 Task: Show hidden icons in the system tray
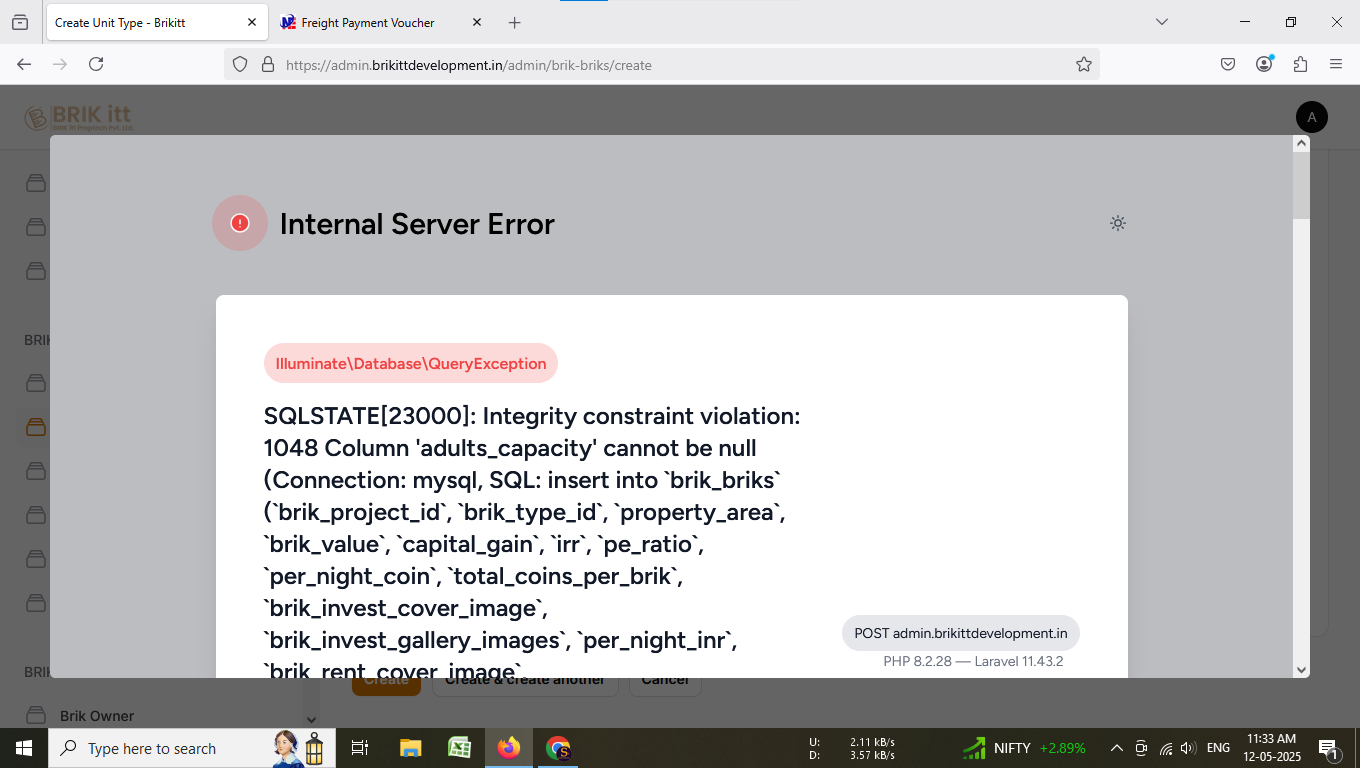click(1117, 748)
